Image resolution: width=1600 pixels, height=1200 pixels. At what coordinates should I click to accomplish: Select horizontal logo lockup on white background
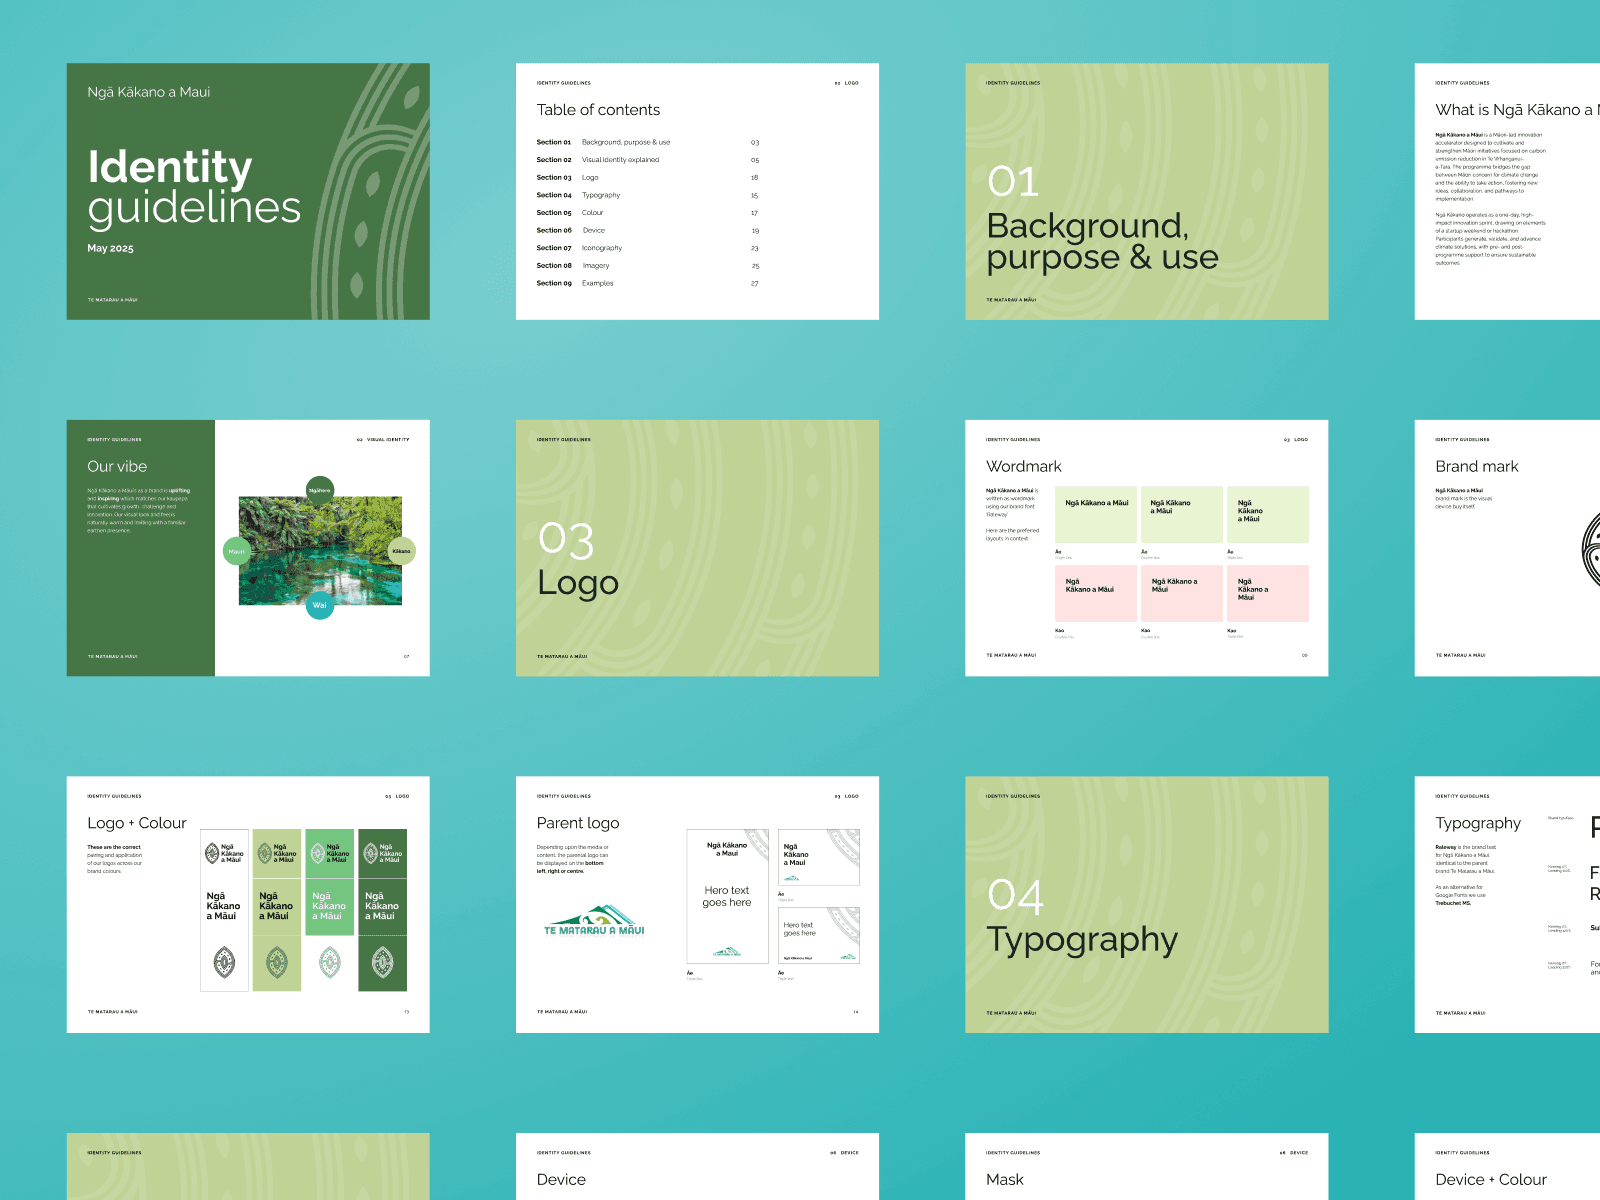pyautogui.click(x=224, y=853)
